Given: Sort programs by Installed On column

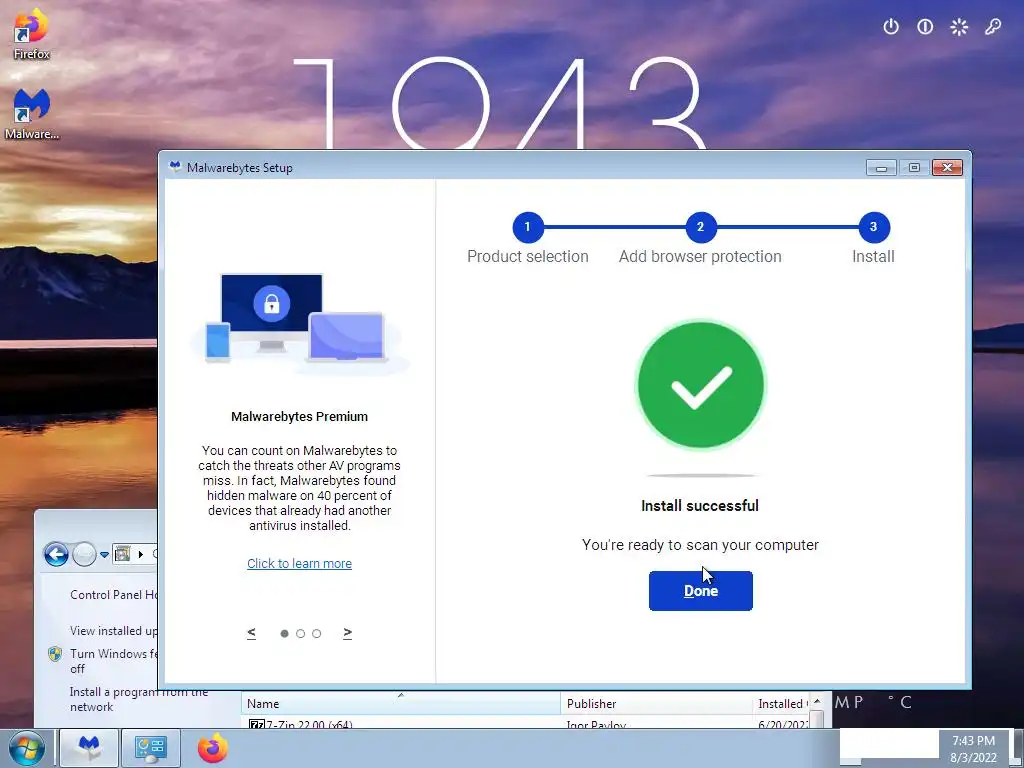Looking at the screenshot, I should [x=781, y=703].
